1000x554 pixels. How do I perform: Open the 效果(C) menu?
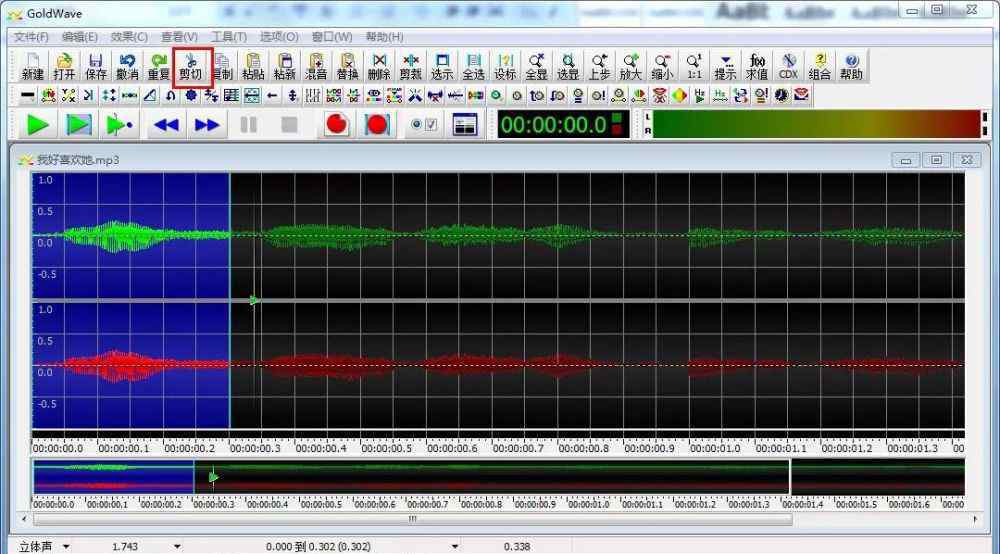point(129,37)
